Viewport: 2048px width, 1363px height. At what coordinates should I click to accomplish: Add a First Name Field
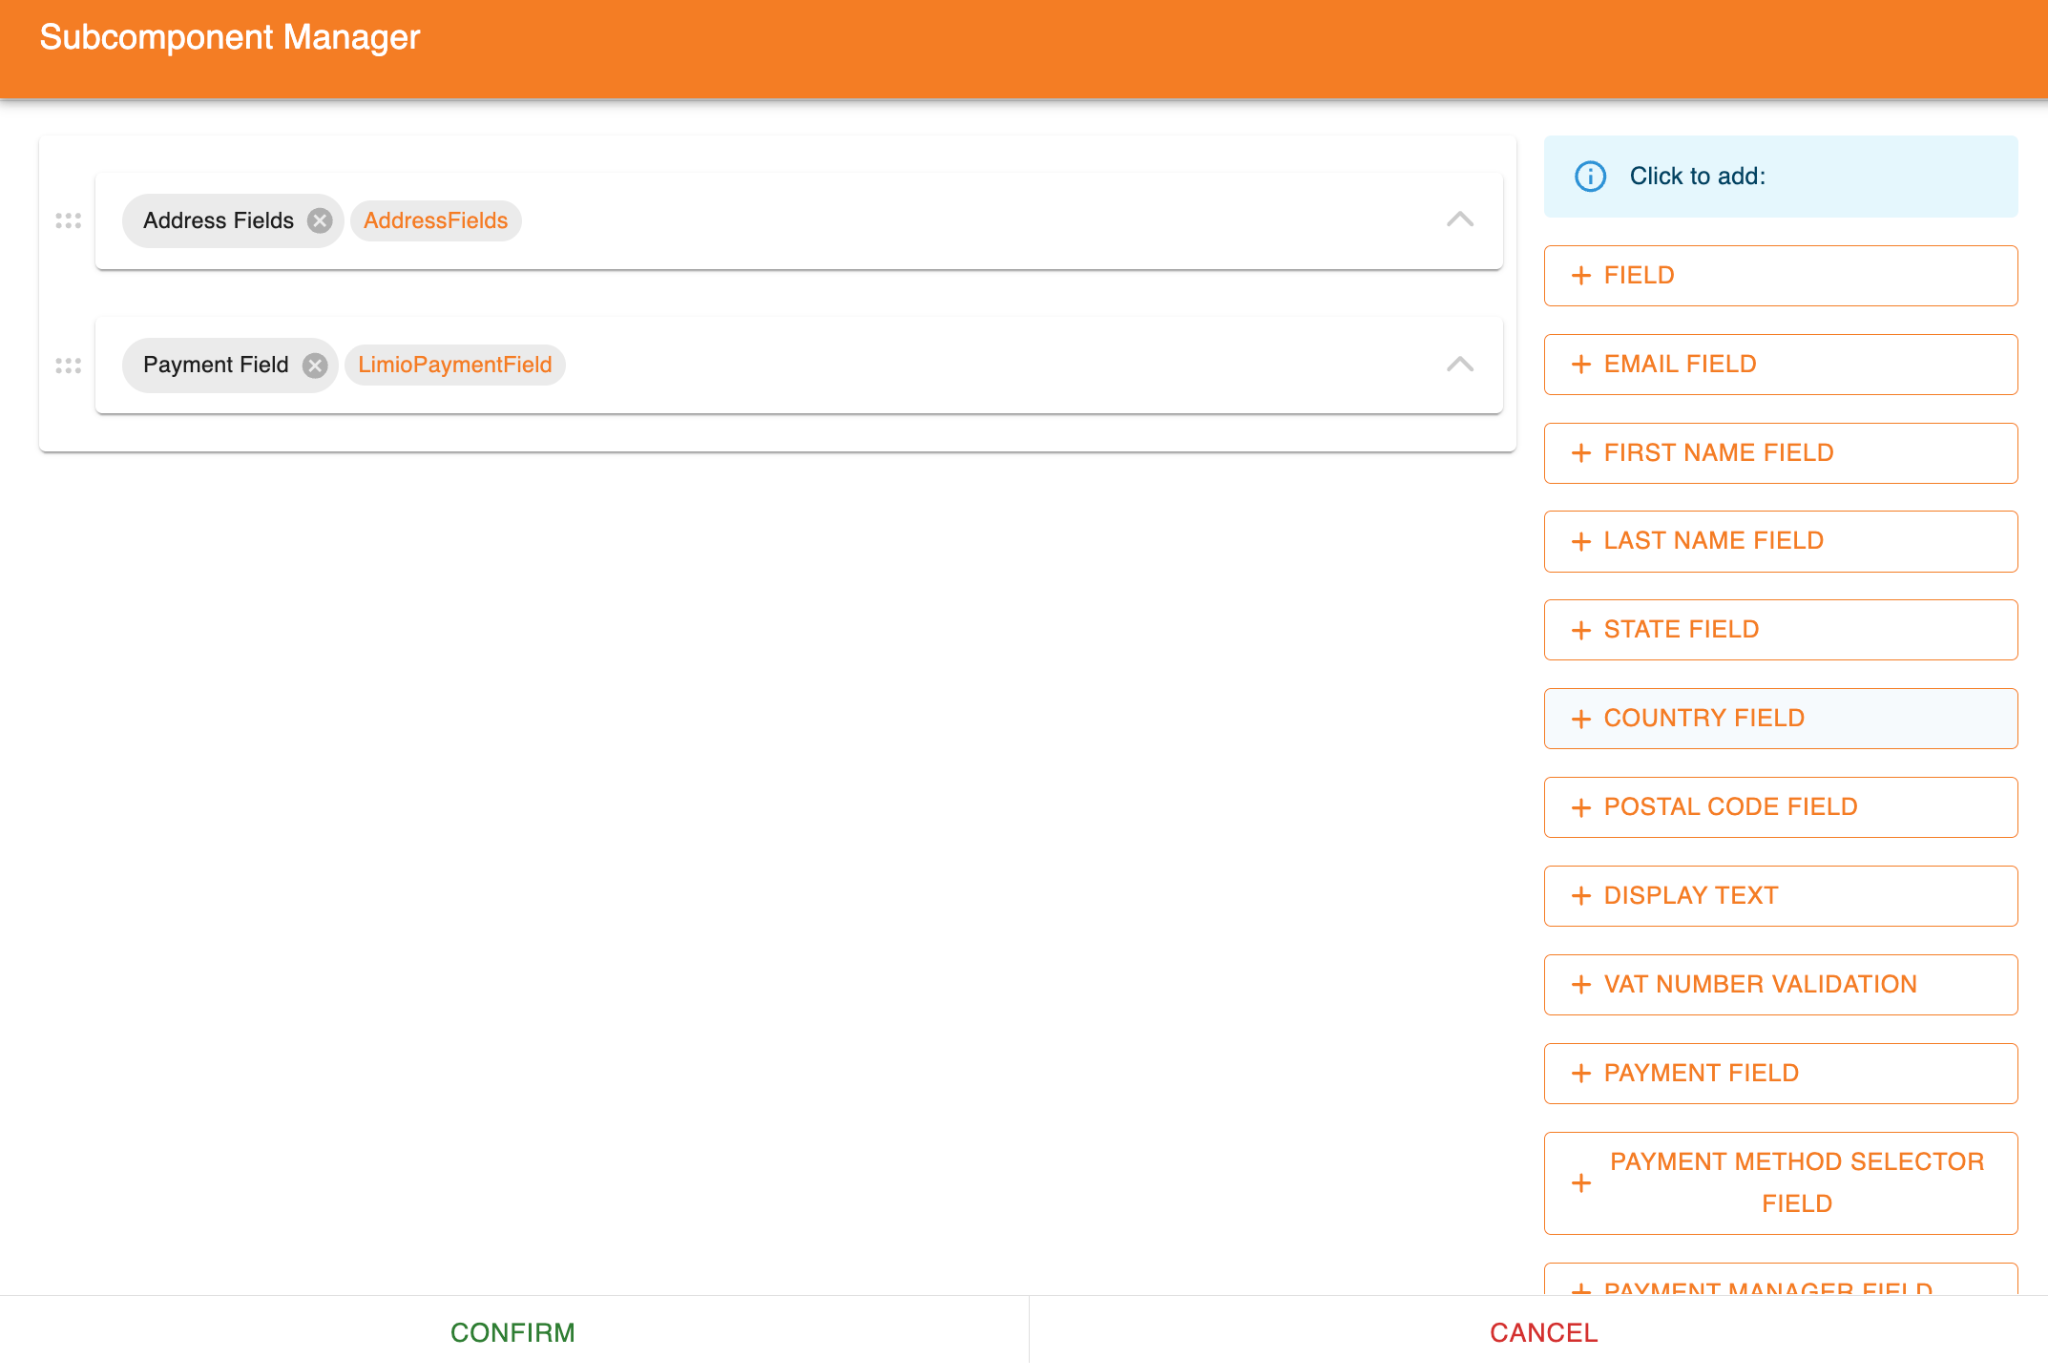click(x=1780, y=453)
